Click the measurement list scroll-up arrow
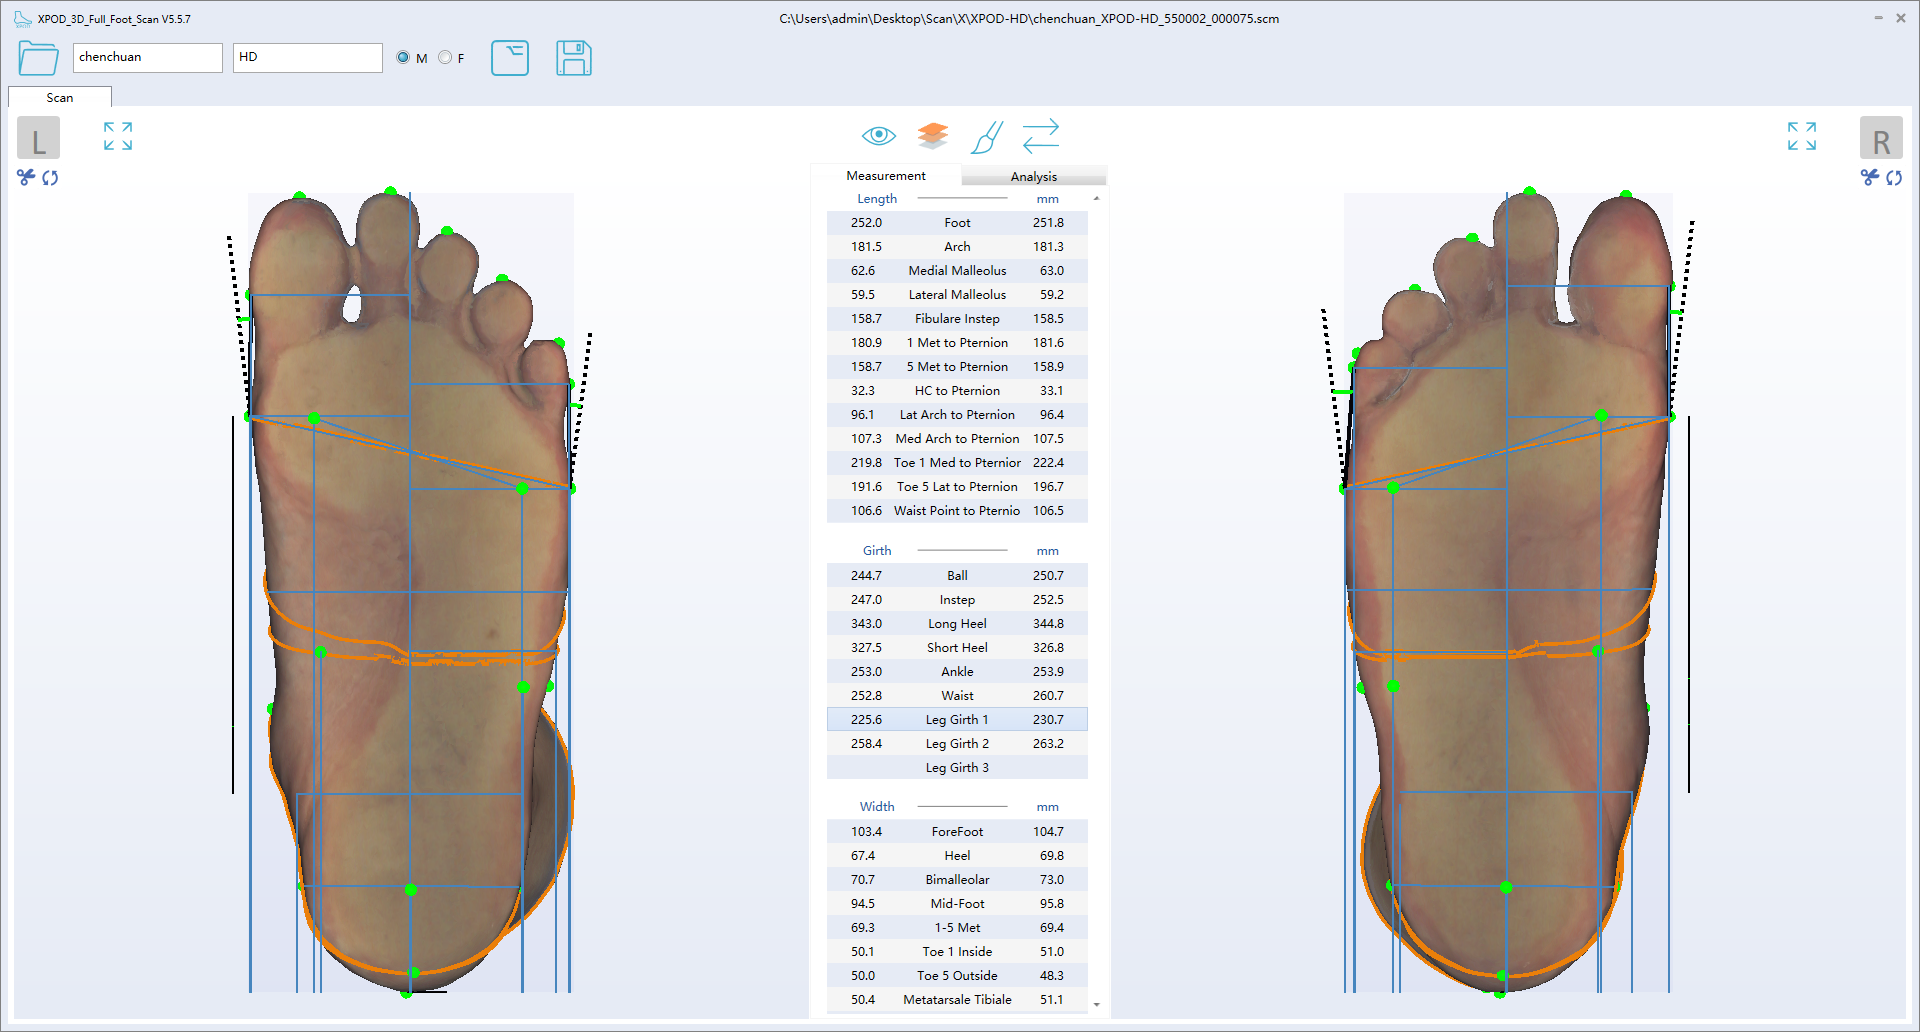Viewport: 1920px width, 1032px height. 1097,199
